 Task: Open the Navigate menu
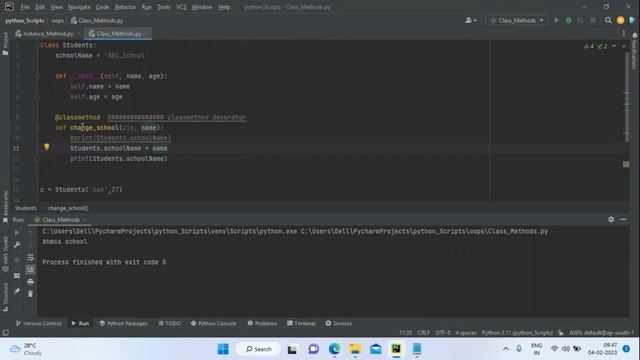pos(79,7)
